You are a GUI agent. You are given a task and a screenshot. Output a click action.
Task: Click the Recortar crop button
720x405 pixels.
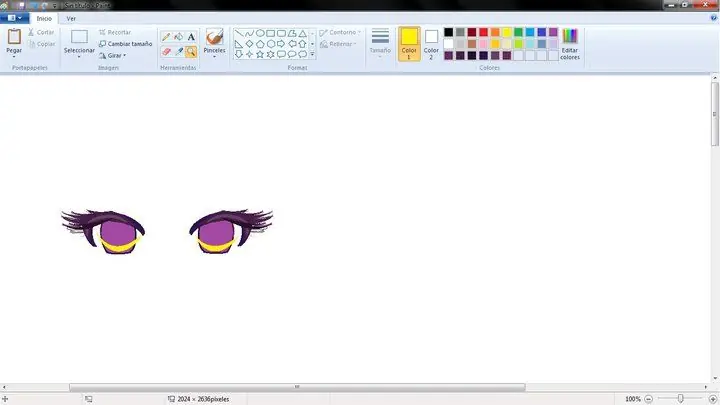pos(115,32)
